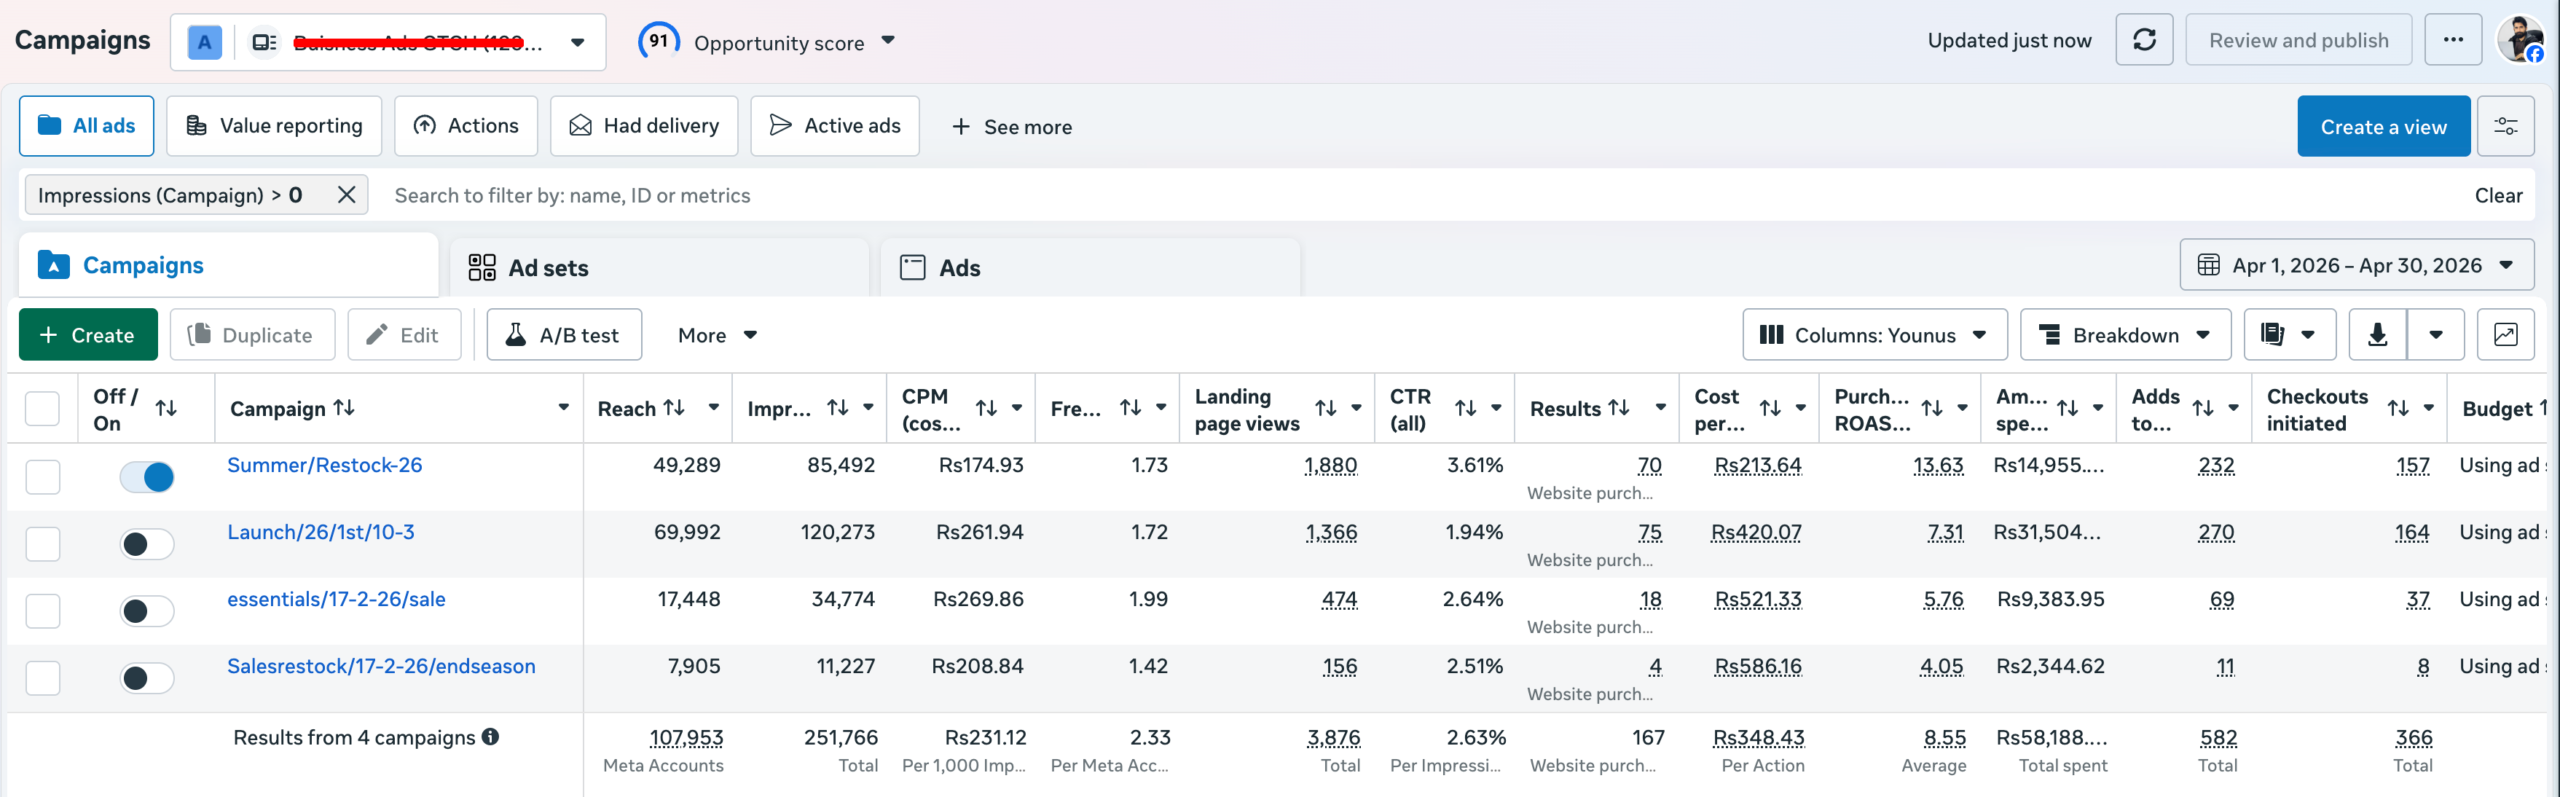Viewport: 2560px width, 797px height.
Task: Enable the Launch/26/1st/10-3 campaign toggle
Action: click(147, 544)
